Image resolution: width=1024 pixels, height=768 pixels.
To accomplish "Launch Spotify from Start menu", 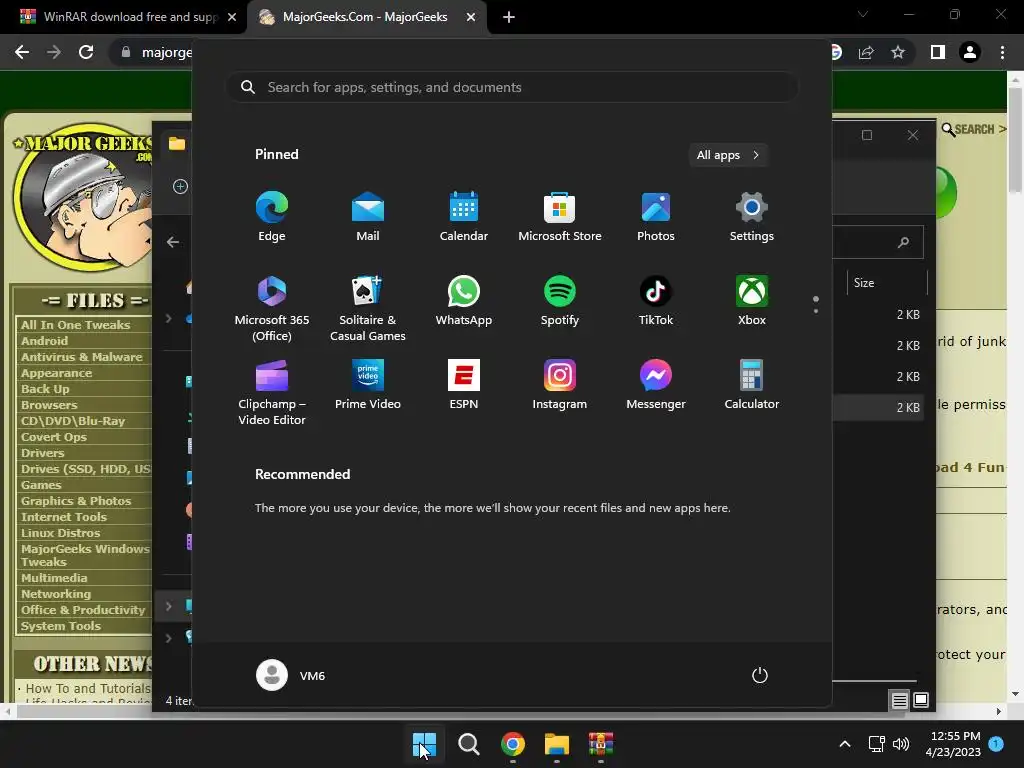I will (560, 300).
